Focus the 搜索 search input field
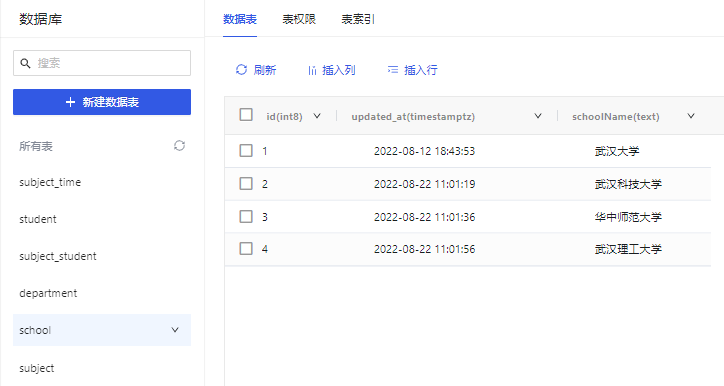 (x=102, y=63)
